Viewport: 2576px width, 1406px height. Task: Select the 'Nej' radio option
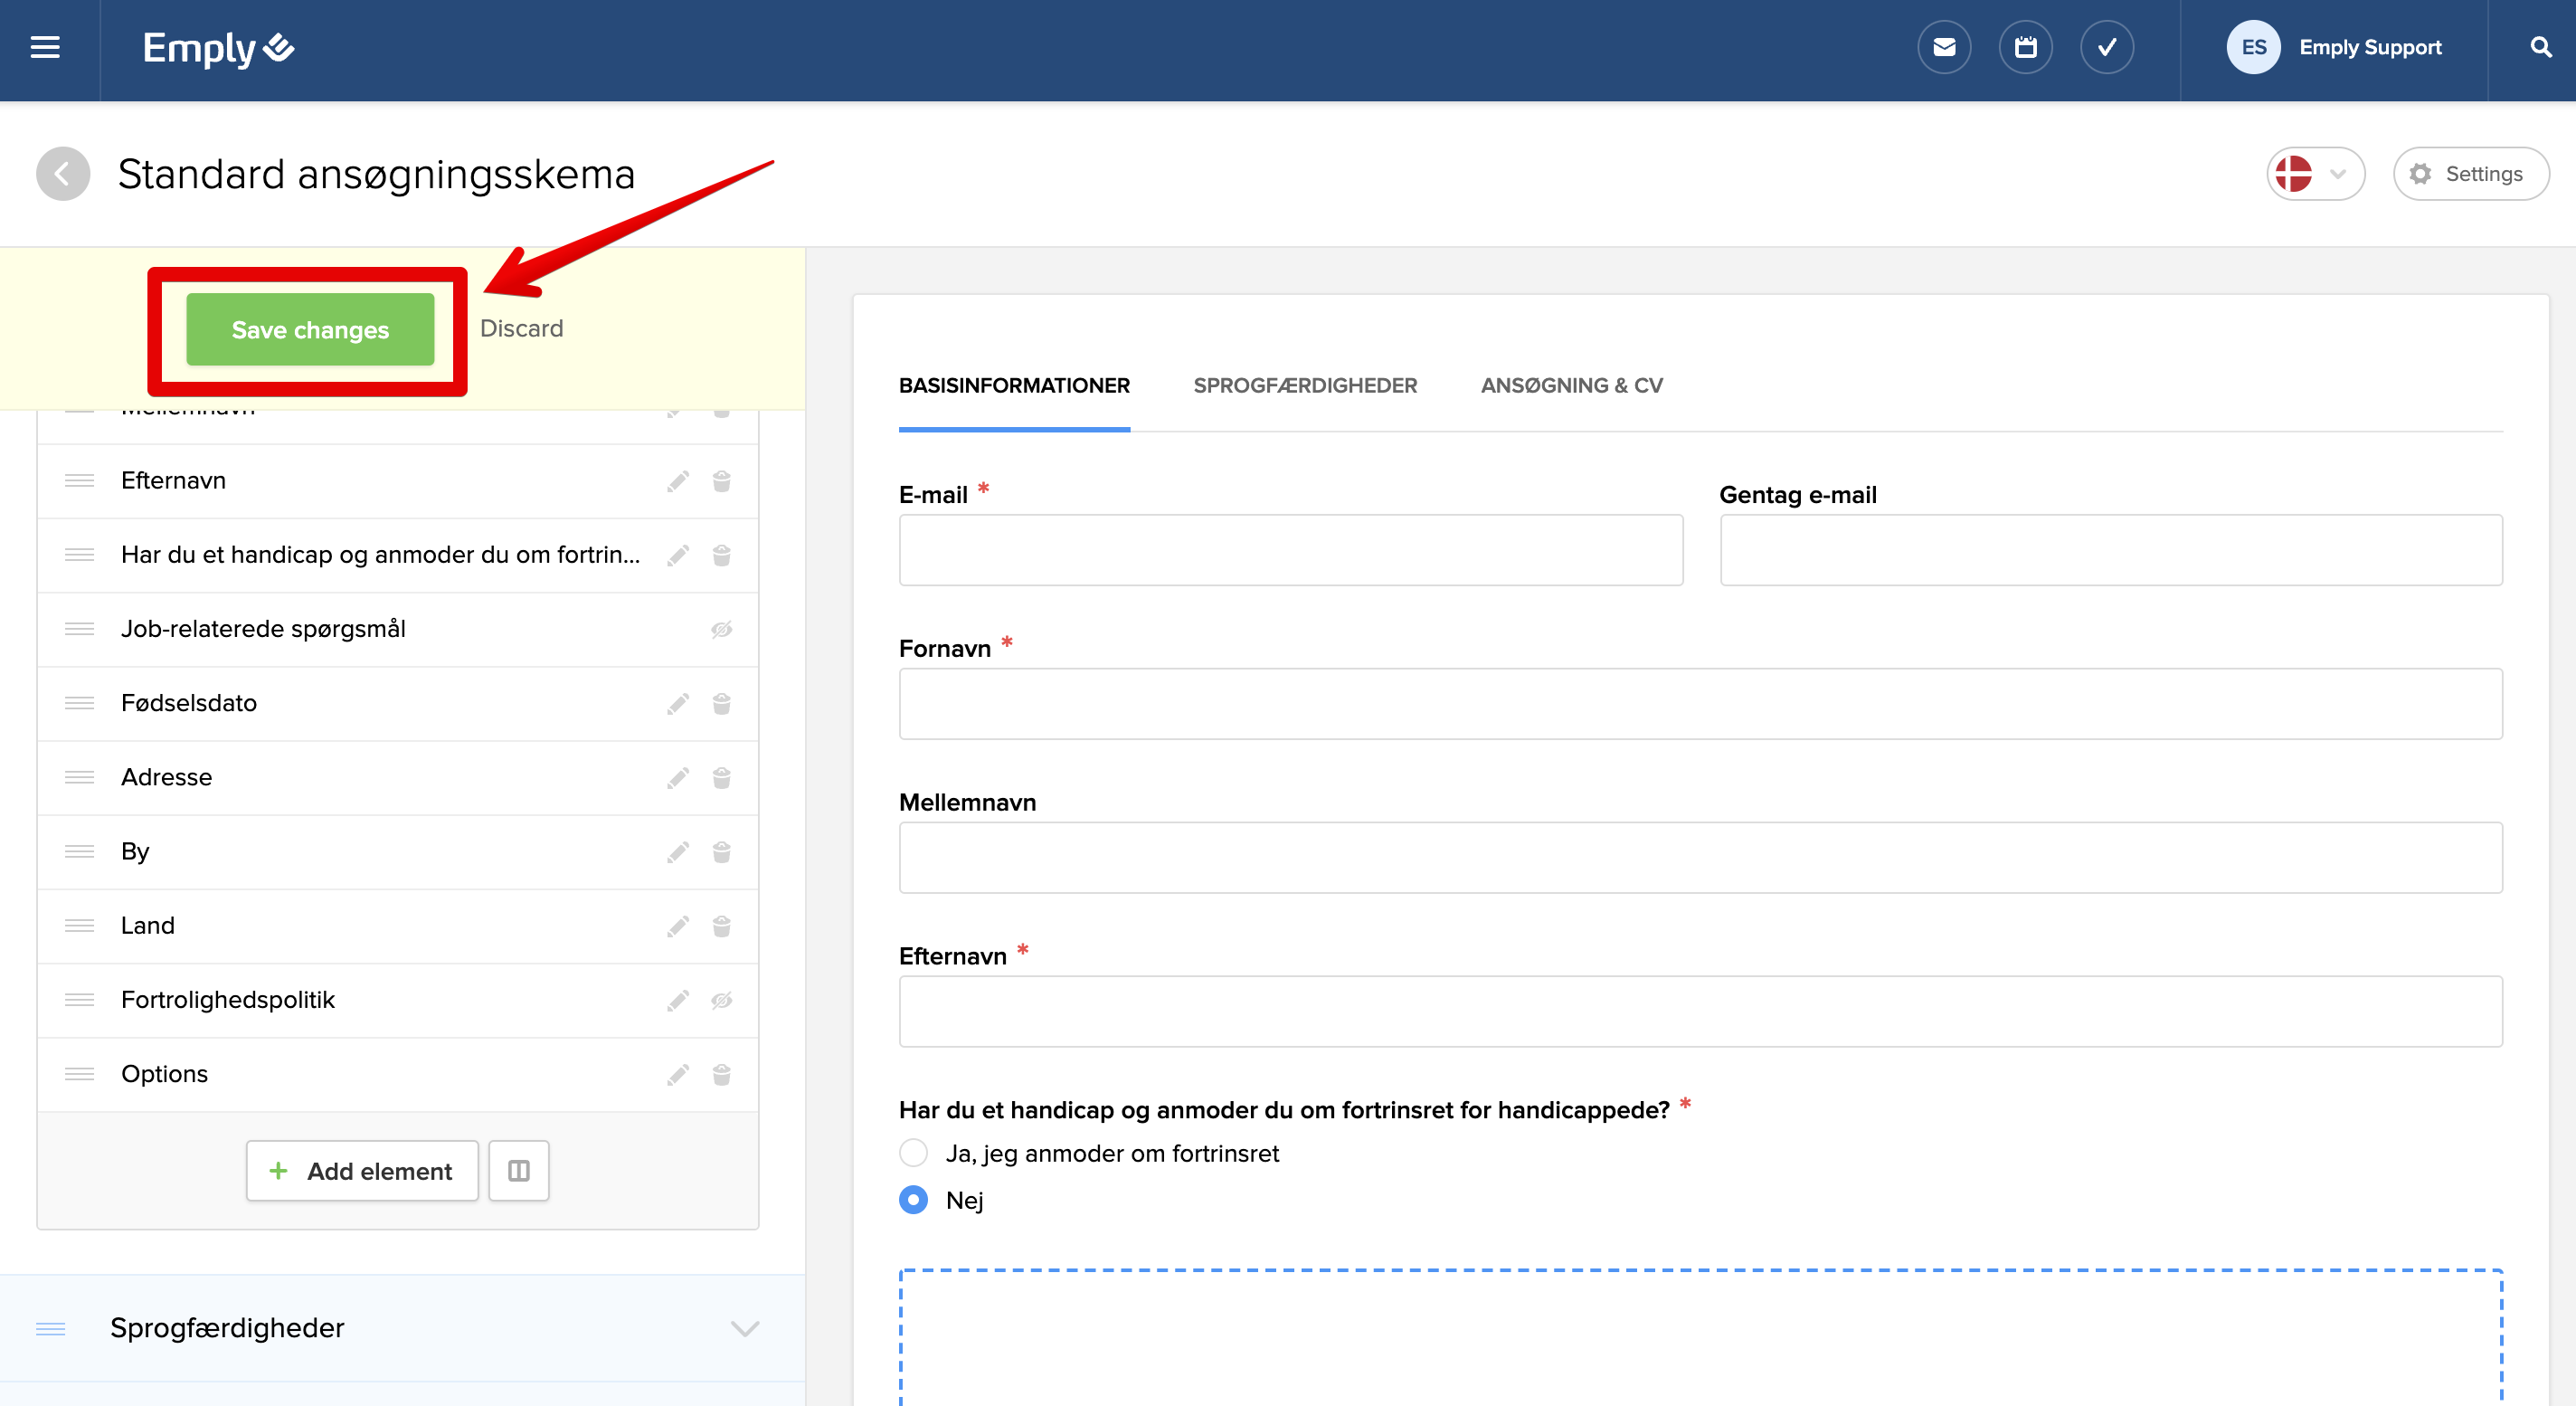pyautogui.click(x=913, y=1199)
